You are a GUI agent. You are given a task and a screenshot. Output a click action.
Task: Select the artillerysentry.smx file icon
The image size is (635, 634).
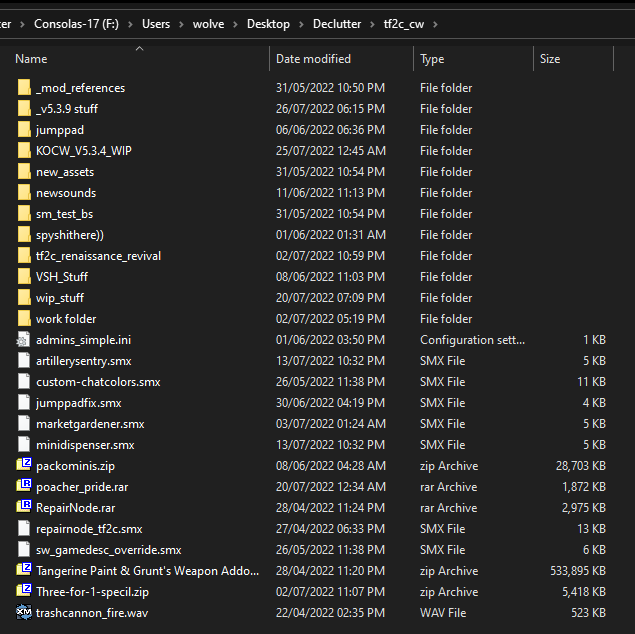point(24,361)
